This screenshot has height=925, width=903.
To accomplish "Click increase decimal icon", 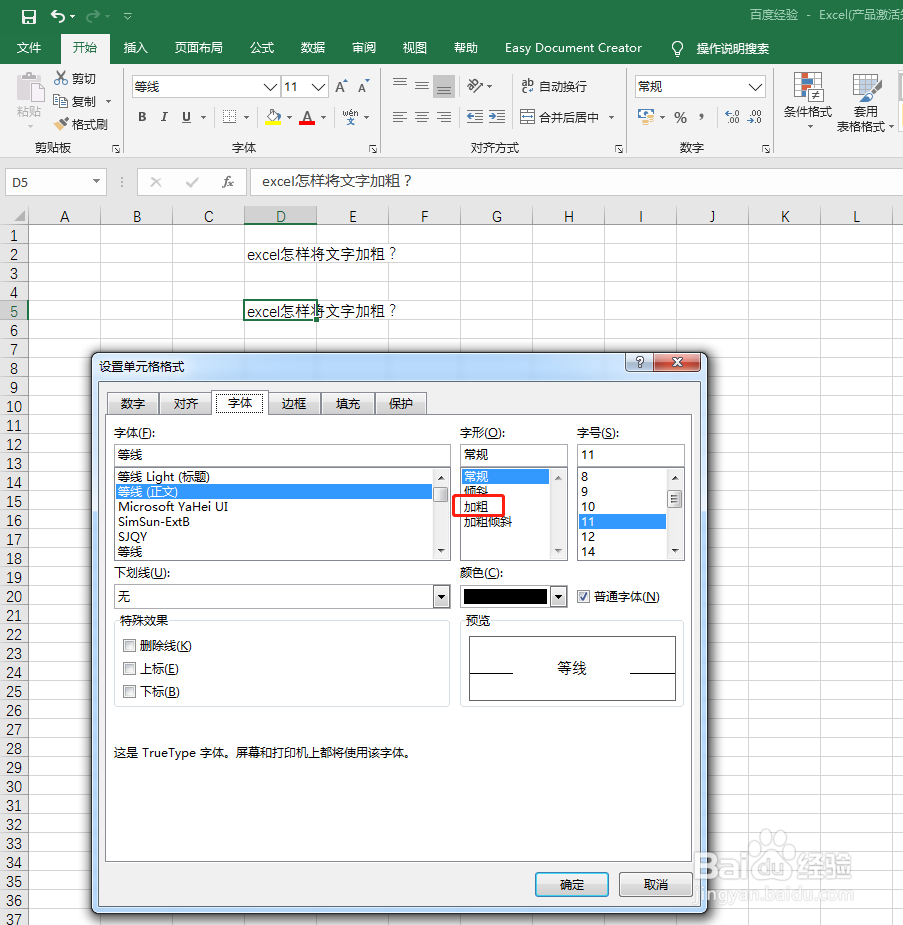I will coord(733,117).
